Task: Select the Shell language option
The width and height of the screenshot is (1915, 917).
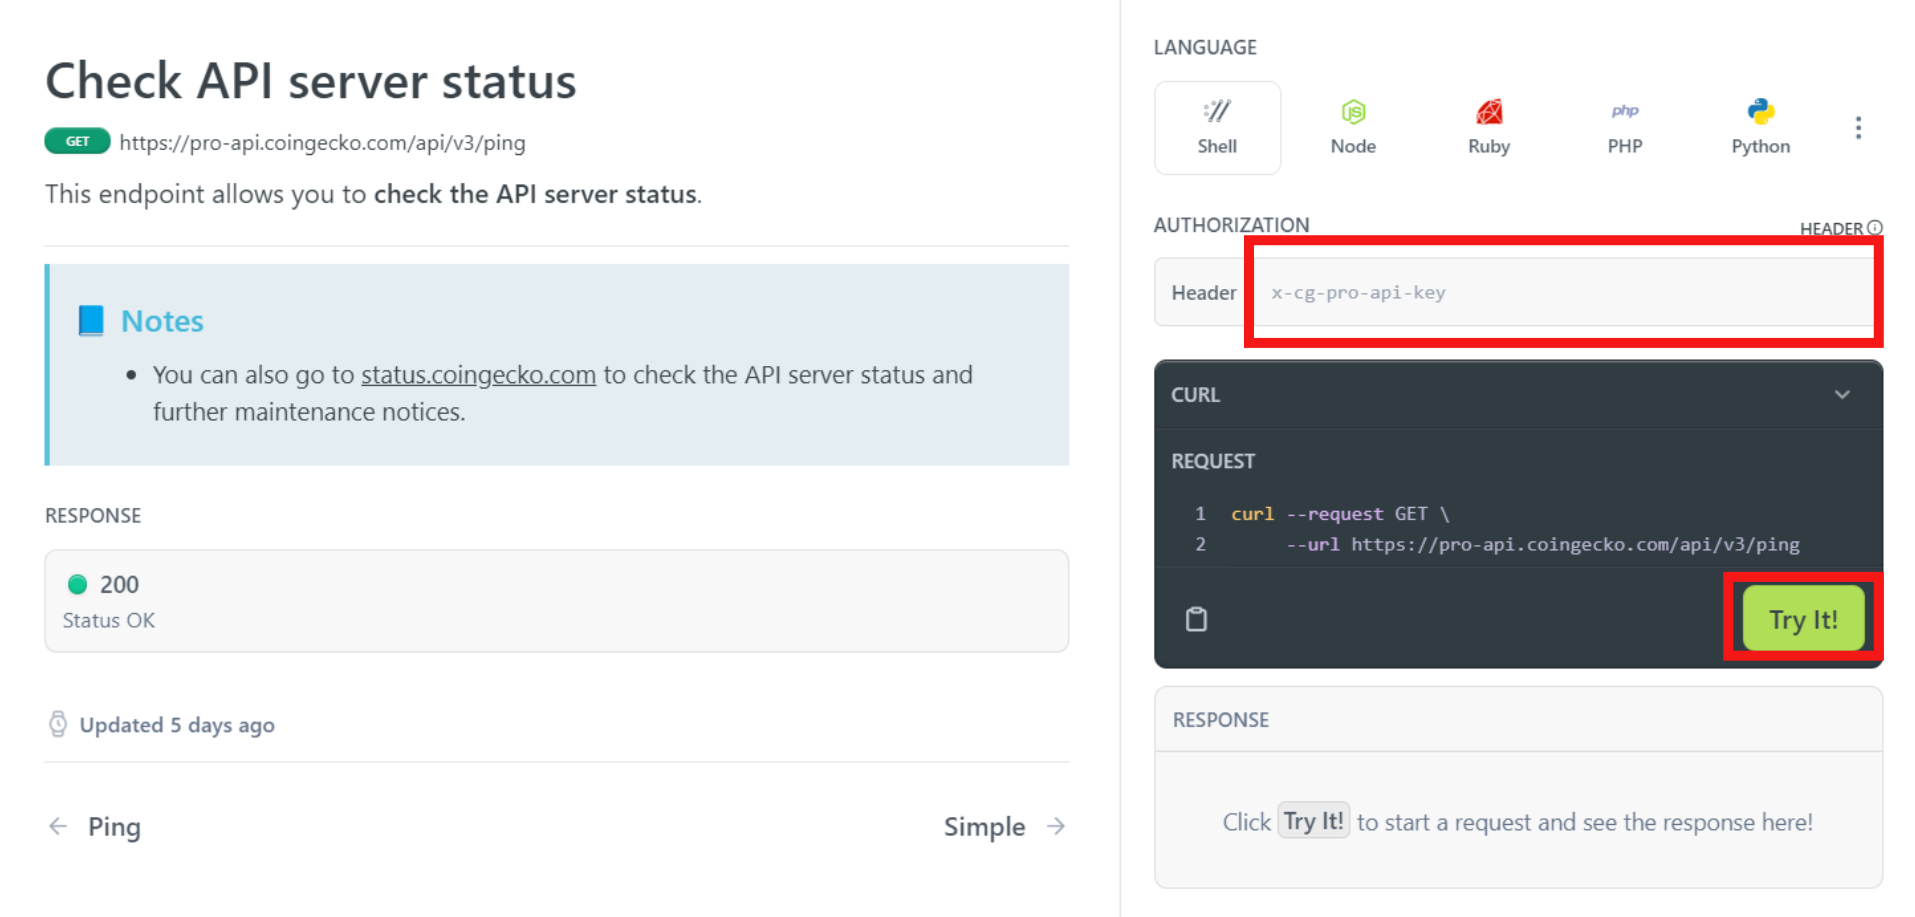Action: 1217,128
